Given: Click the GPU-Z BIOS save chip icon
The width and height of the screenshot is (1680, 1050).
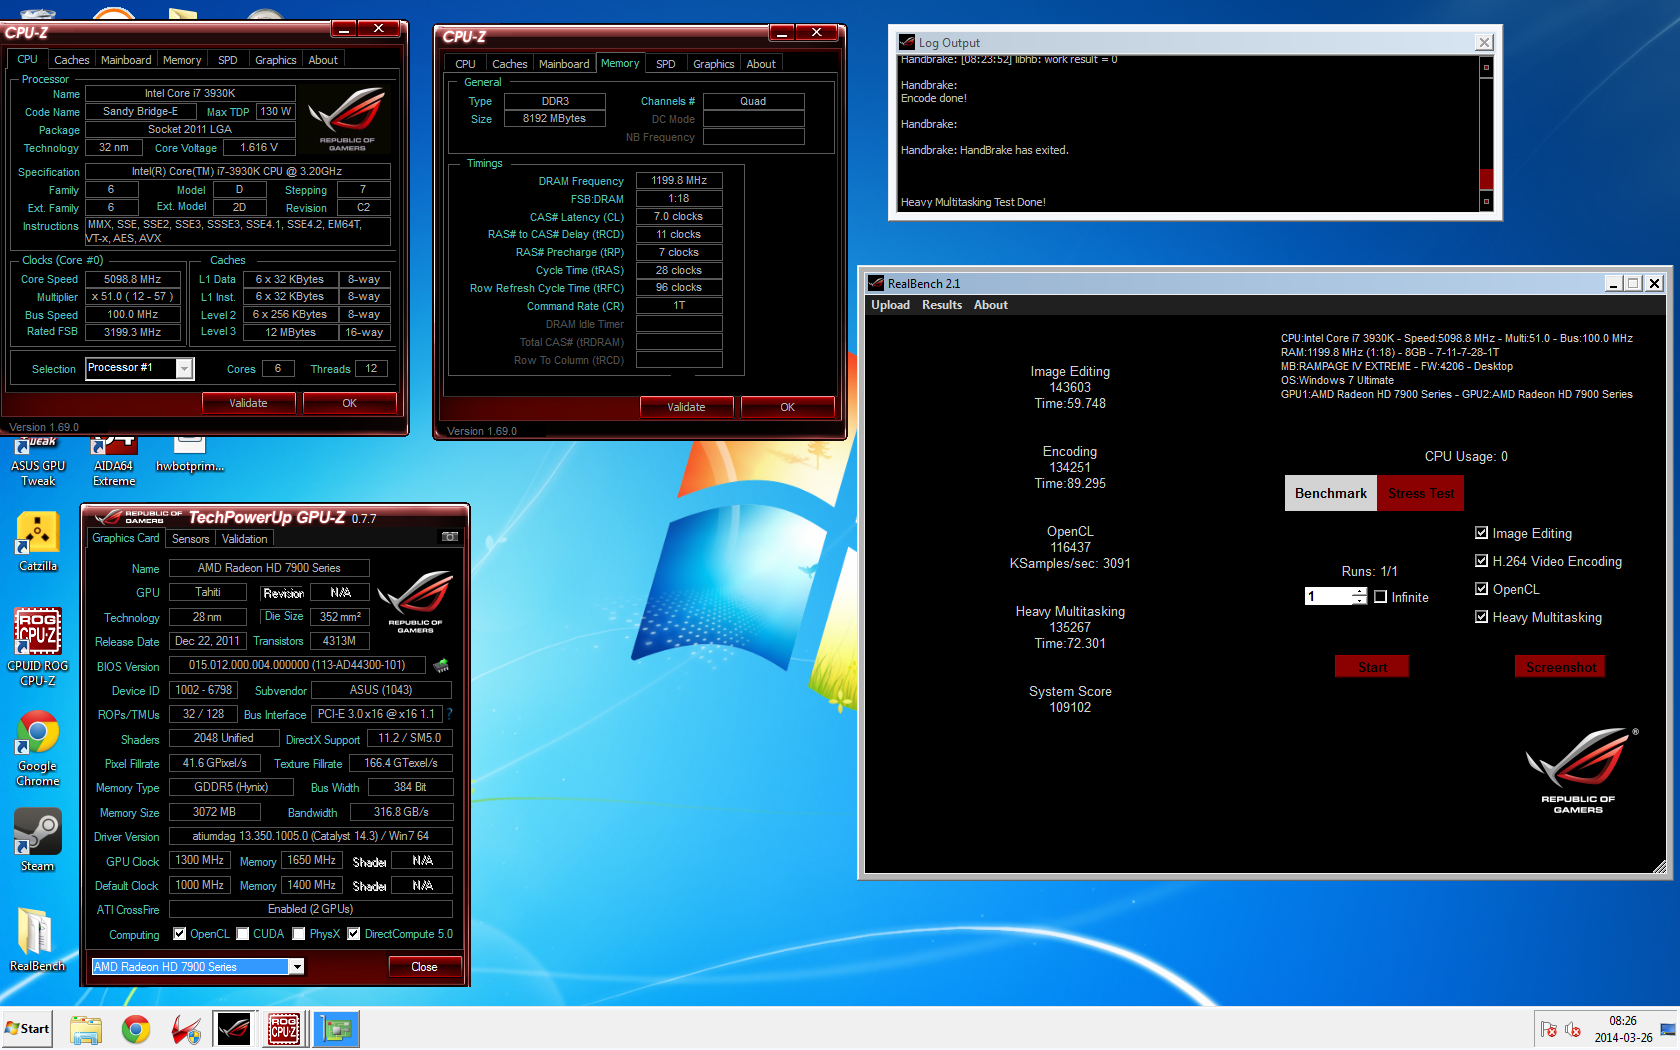Looking at the screenshot, I should [440, 665].
